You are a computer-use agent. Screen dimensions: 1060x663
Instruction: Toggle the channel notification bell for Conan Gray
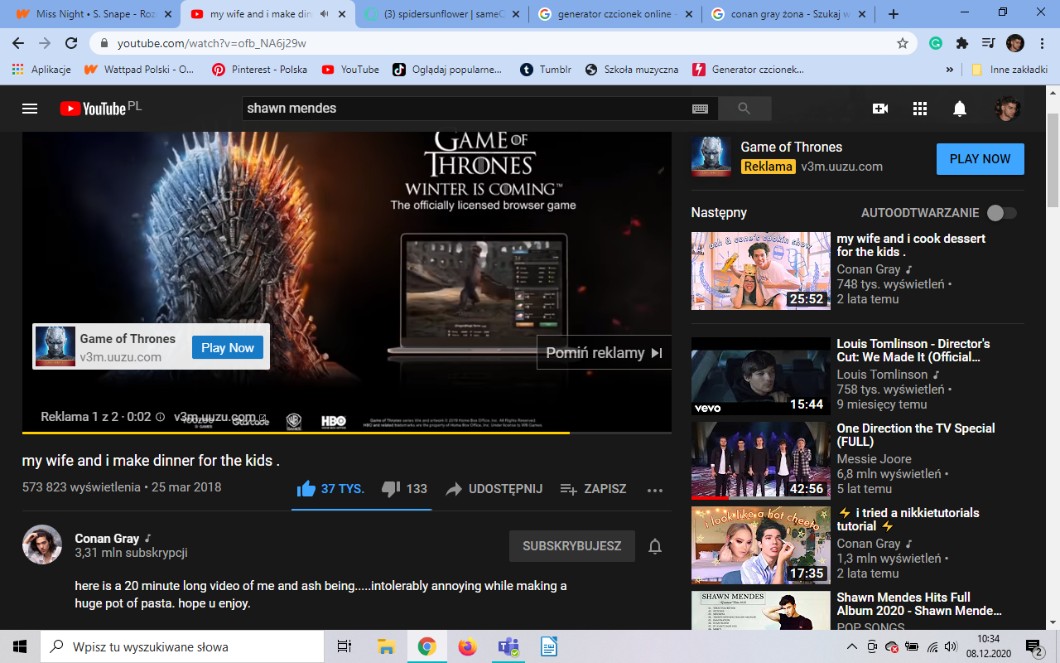click(655, 546)
